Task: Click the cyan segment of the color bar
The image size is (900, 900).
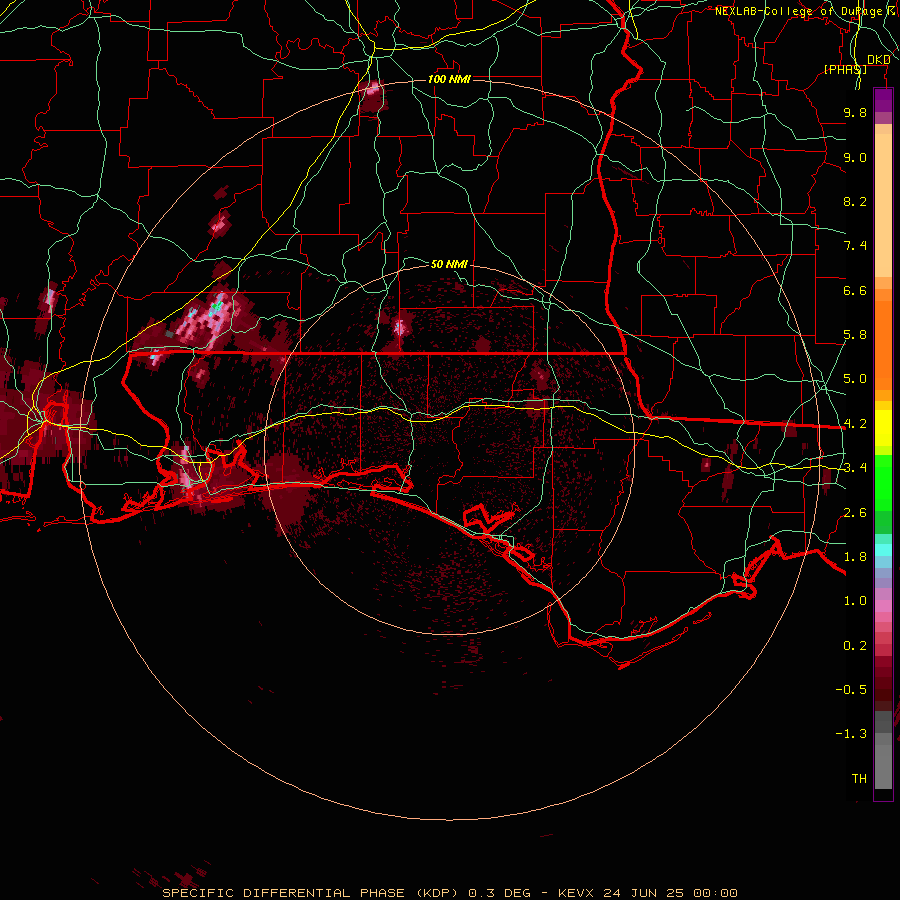Action: 883,550
